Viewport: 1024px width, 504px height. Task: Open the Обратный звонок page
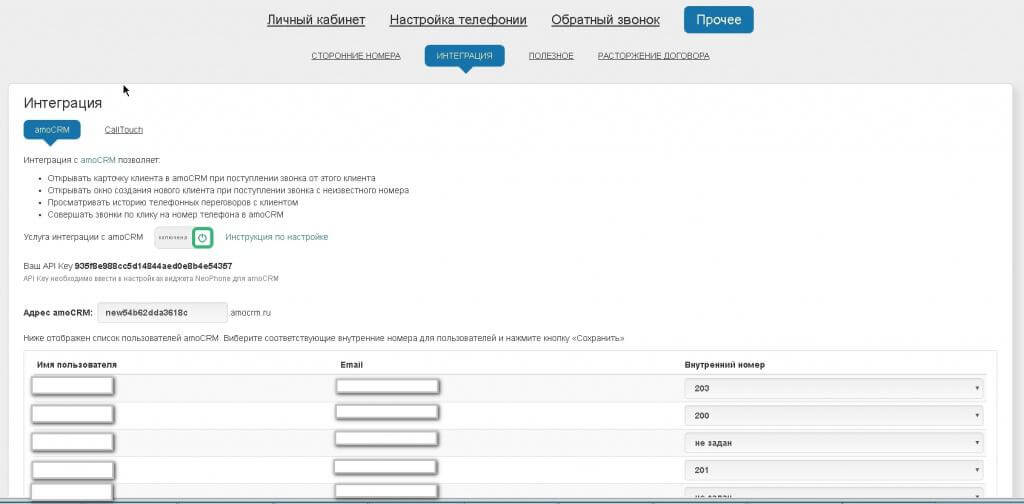(605, 20)
